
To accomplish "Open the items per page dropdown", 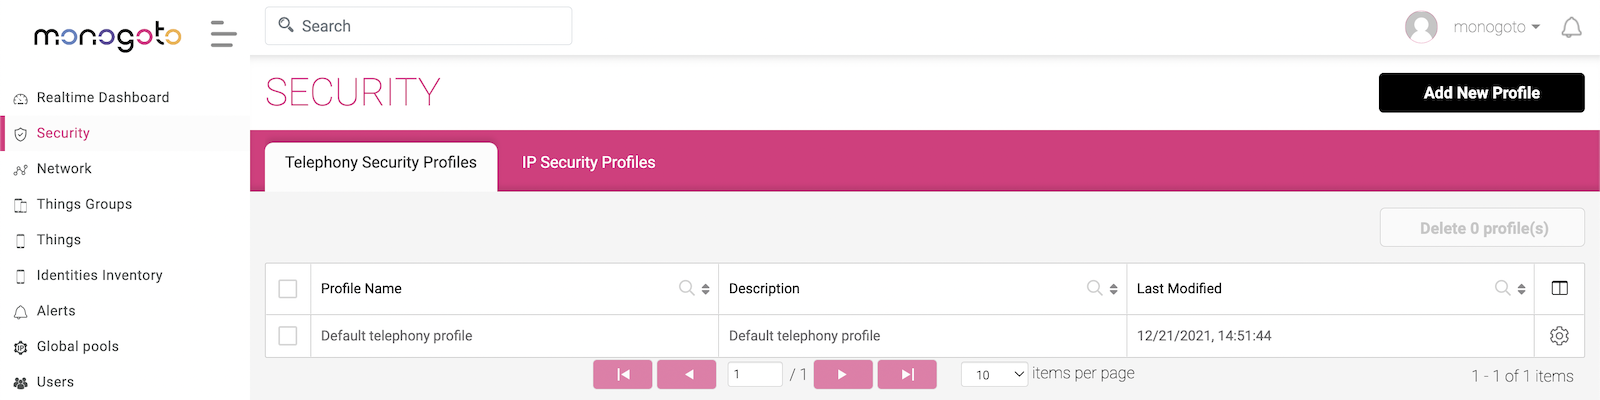I will (994, 374).
